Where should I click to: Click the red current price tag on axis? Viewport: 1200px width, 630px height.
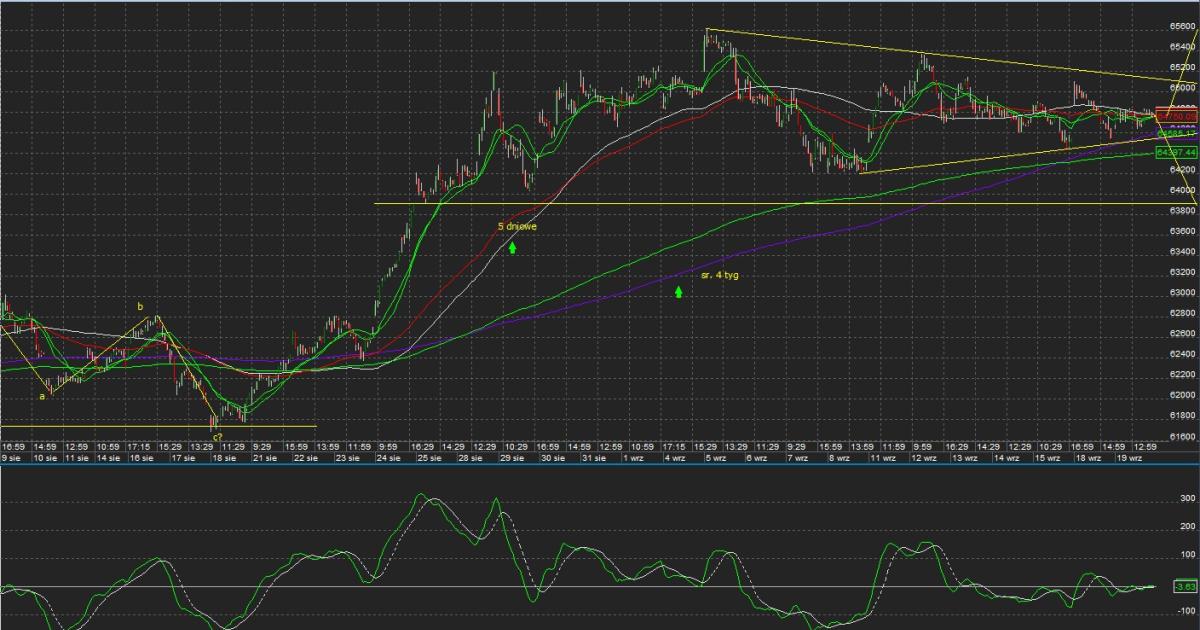(x=1175, y=115)
